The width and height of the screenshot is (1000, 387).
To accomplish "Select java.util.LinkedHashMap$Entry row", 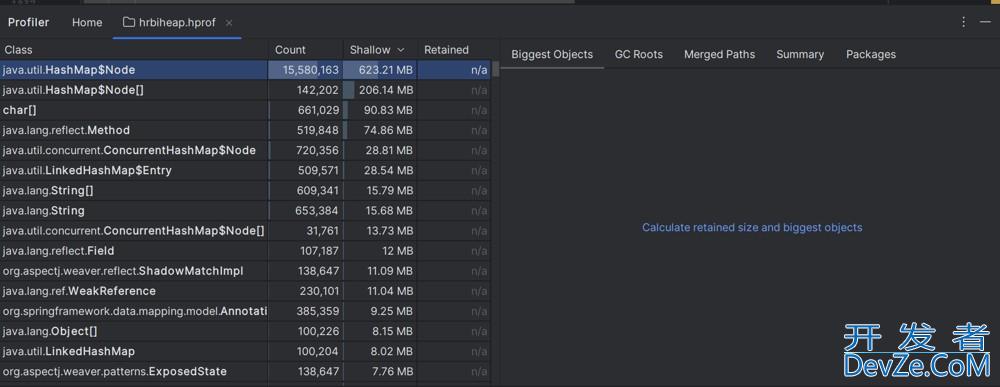I will 246,171.
